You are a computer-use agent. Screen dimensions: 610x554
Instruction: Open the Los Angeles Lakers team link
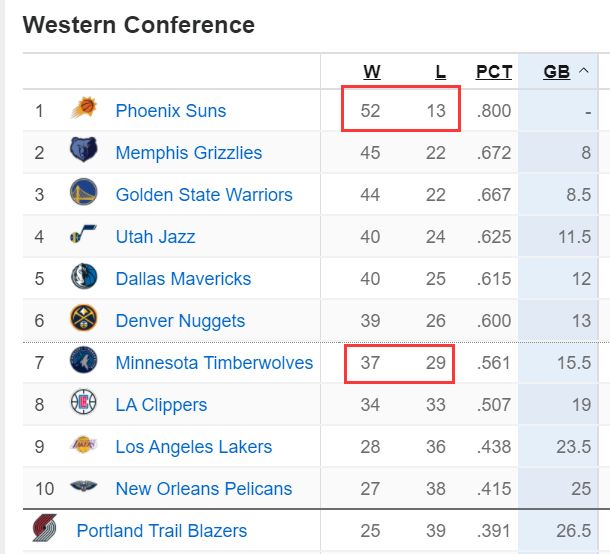(193, 447)
